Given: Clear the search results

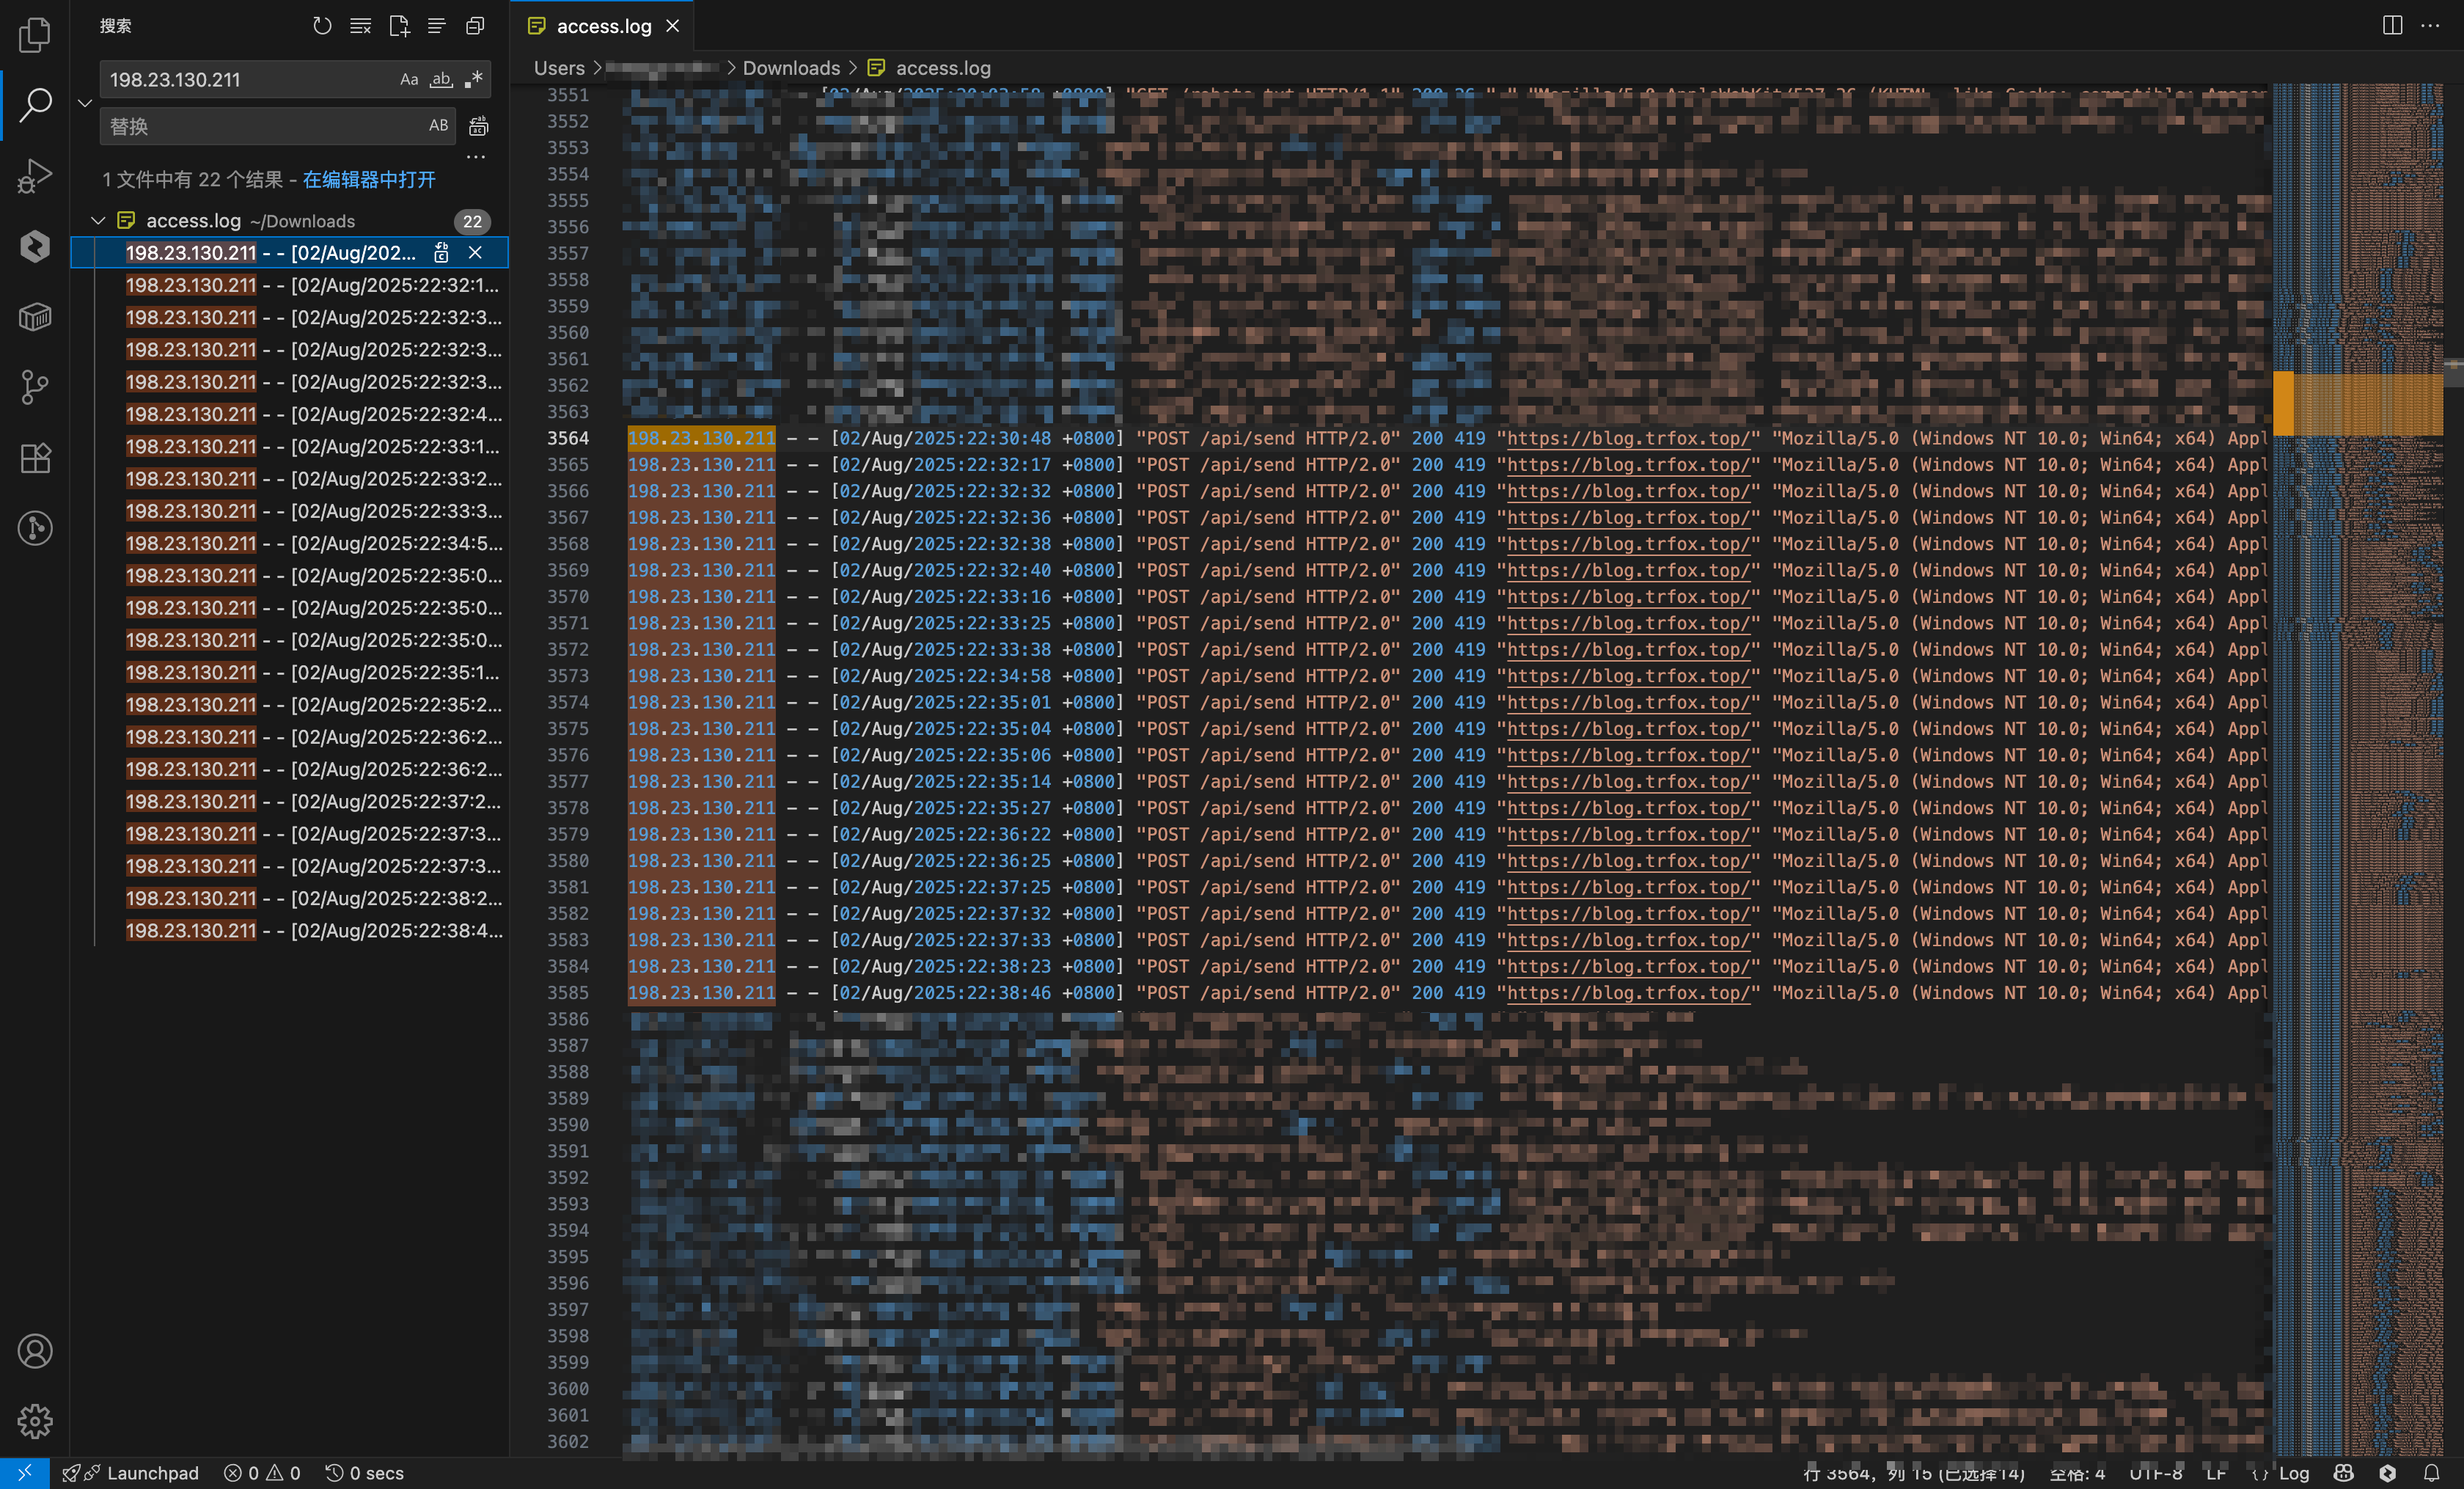Looking at the screenshot, I should 360,26.
